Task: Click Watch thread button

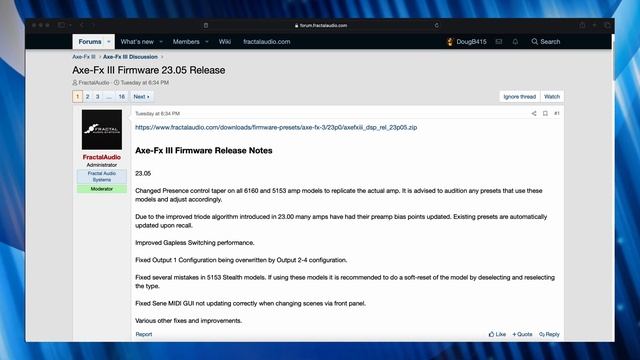Action: tap(552, 97)
